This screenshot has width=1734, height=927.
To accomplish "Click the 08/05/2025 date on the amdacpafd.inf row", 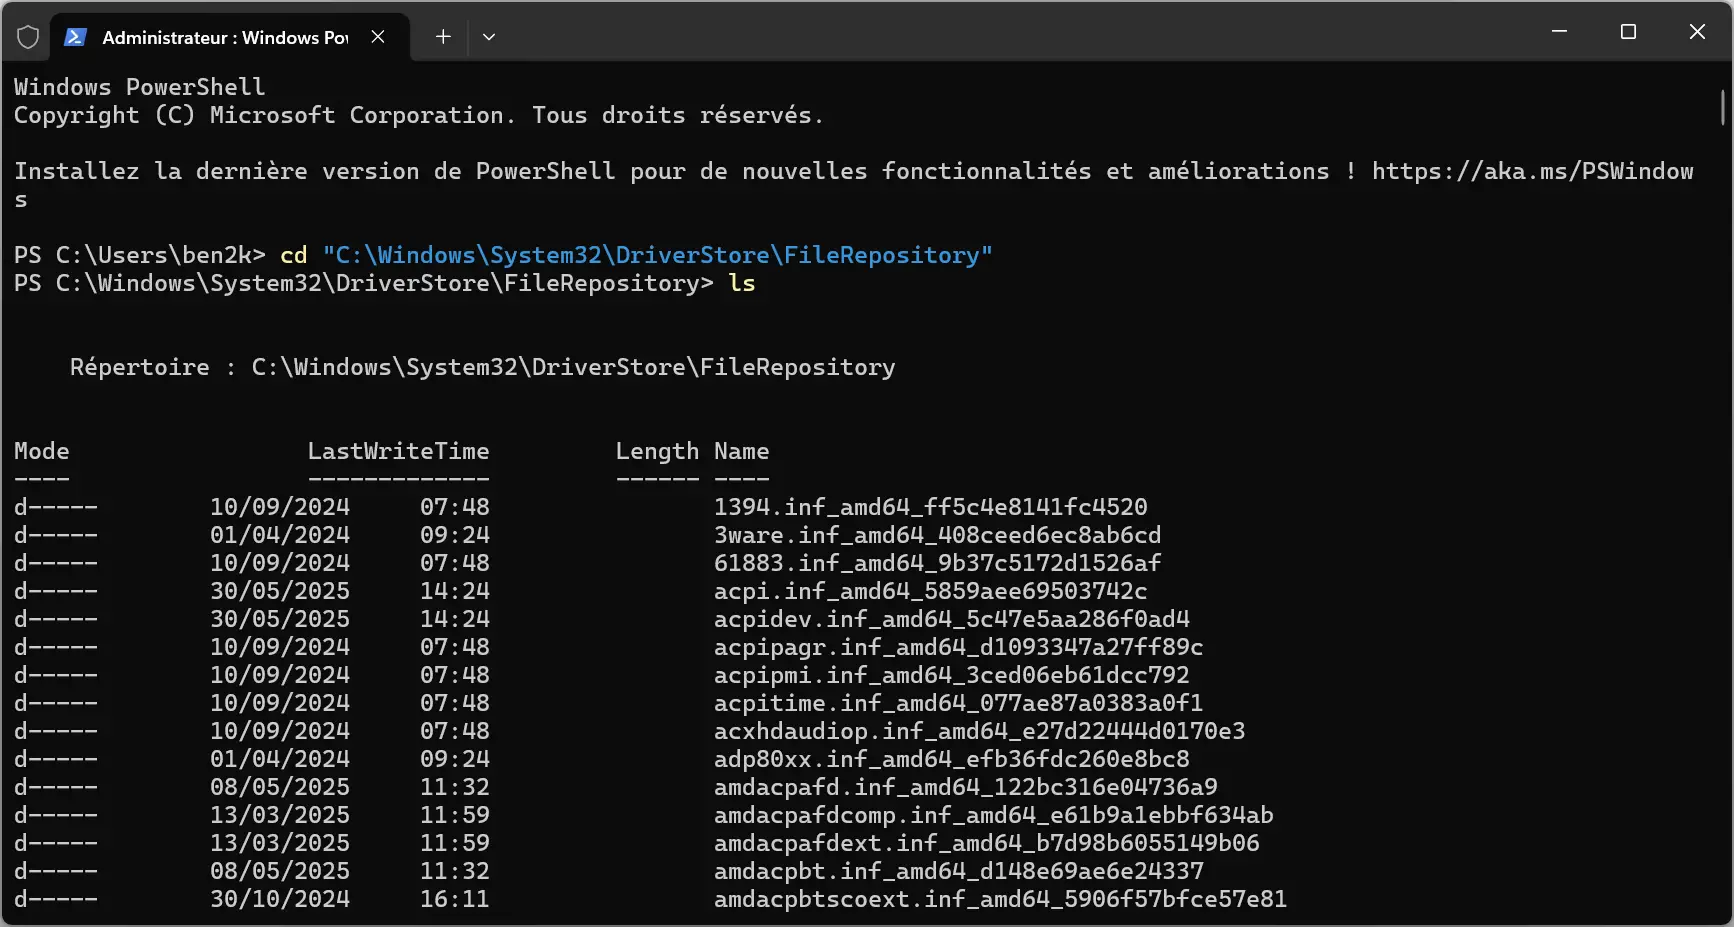I will pyautogui.click(x=280, y=787).
